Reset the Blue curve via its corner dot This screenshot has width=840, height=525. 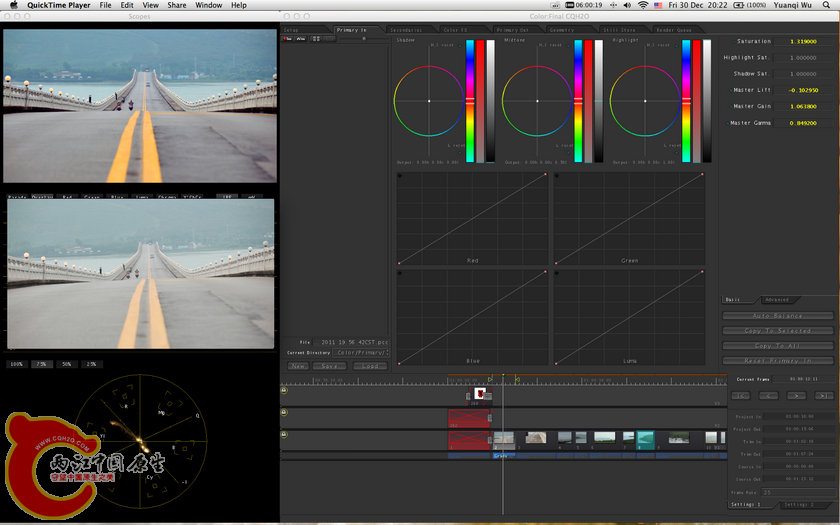(400, 273)
